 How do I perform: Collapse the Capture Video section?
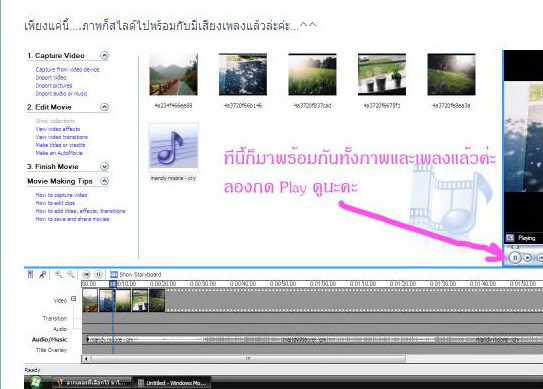click(104, 55)
